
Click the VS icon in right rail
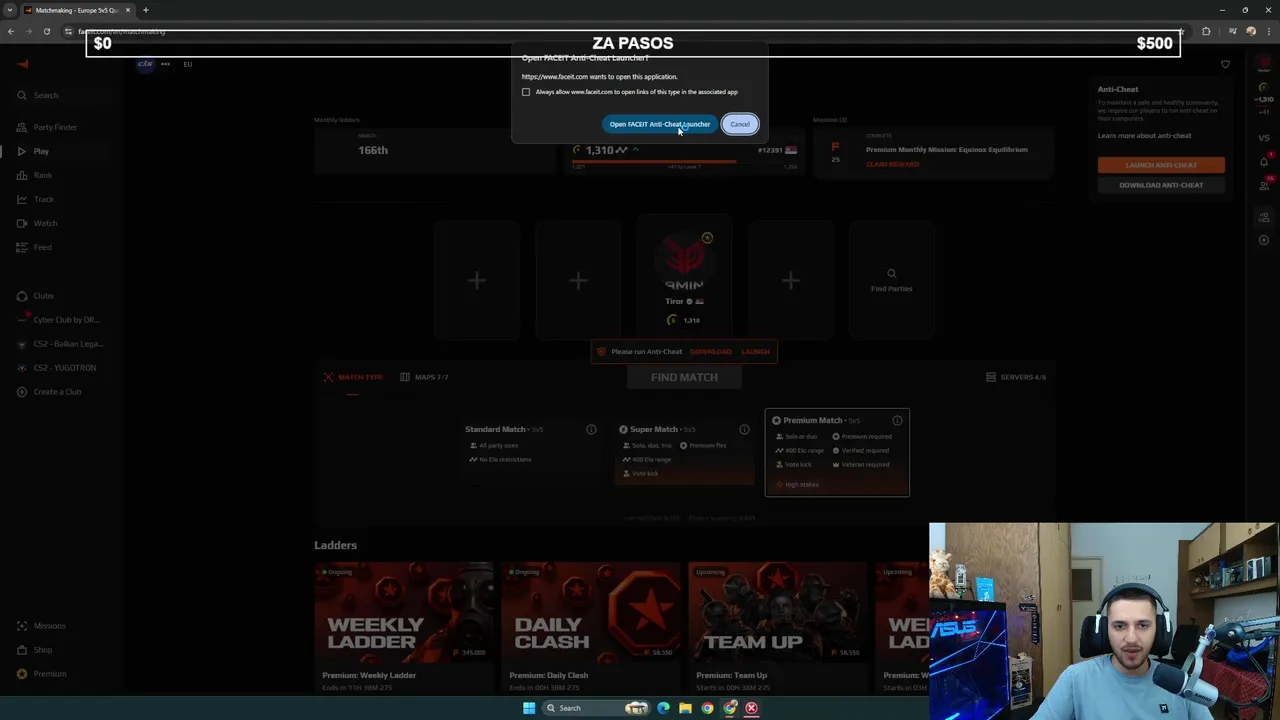coord(1264,138)
